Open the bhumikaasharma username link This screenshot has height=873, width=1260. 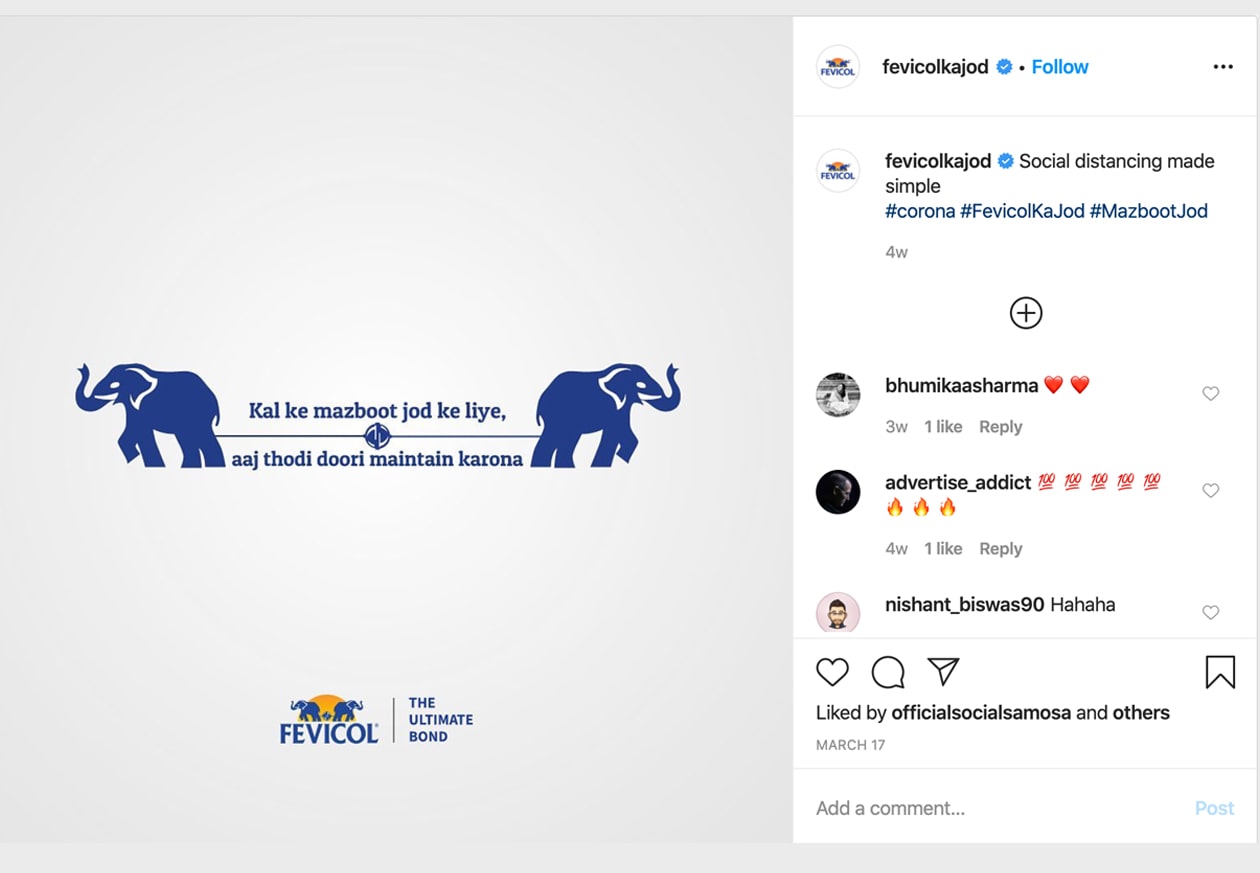(961, 385)
